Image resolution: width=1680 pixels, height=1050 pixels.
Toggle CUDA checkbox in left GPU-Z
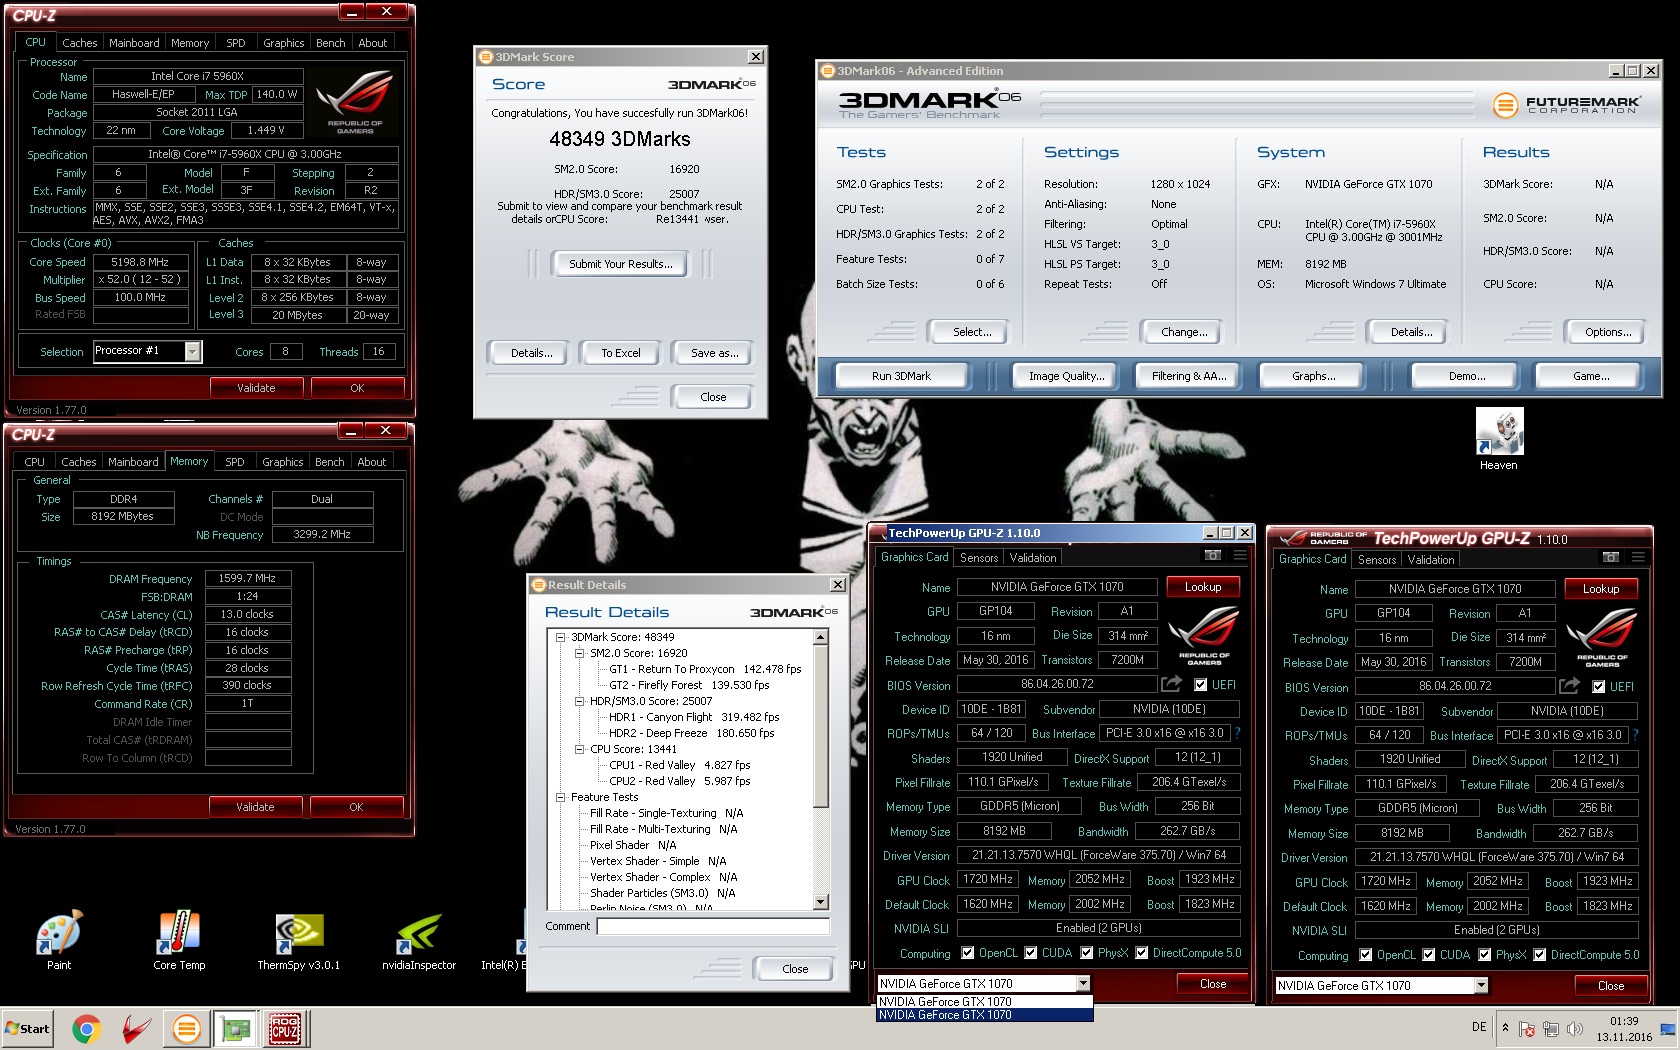pyautogui.click(x=1030, y=953)
